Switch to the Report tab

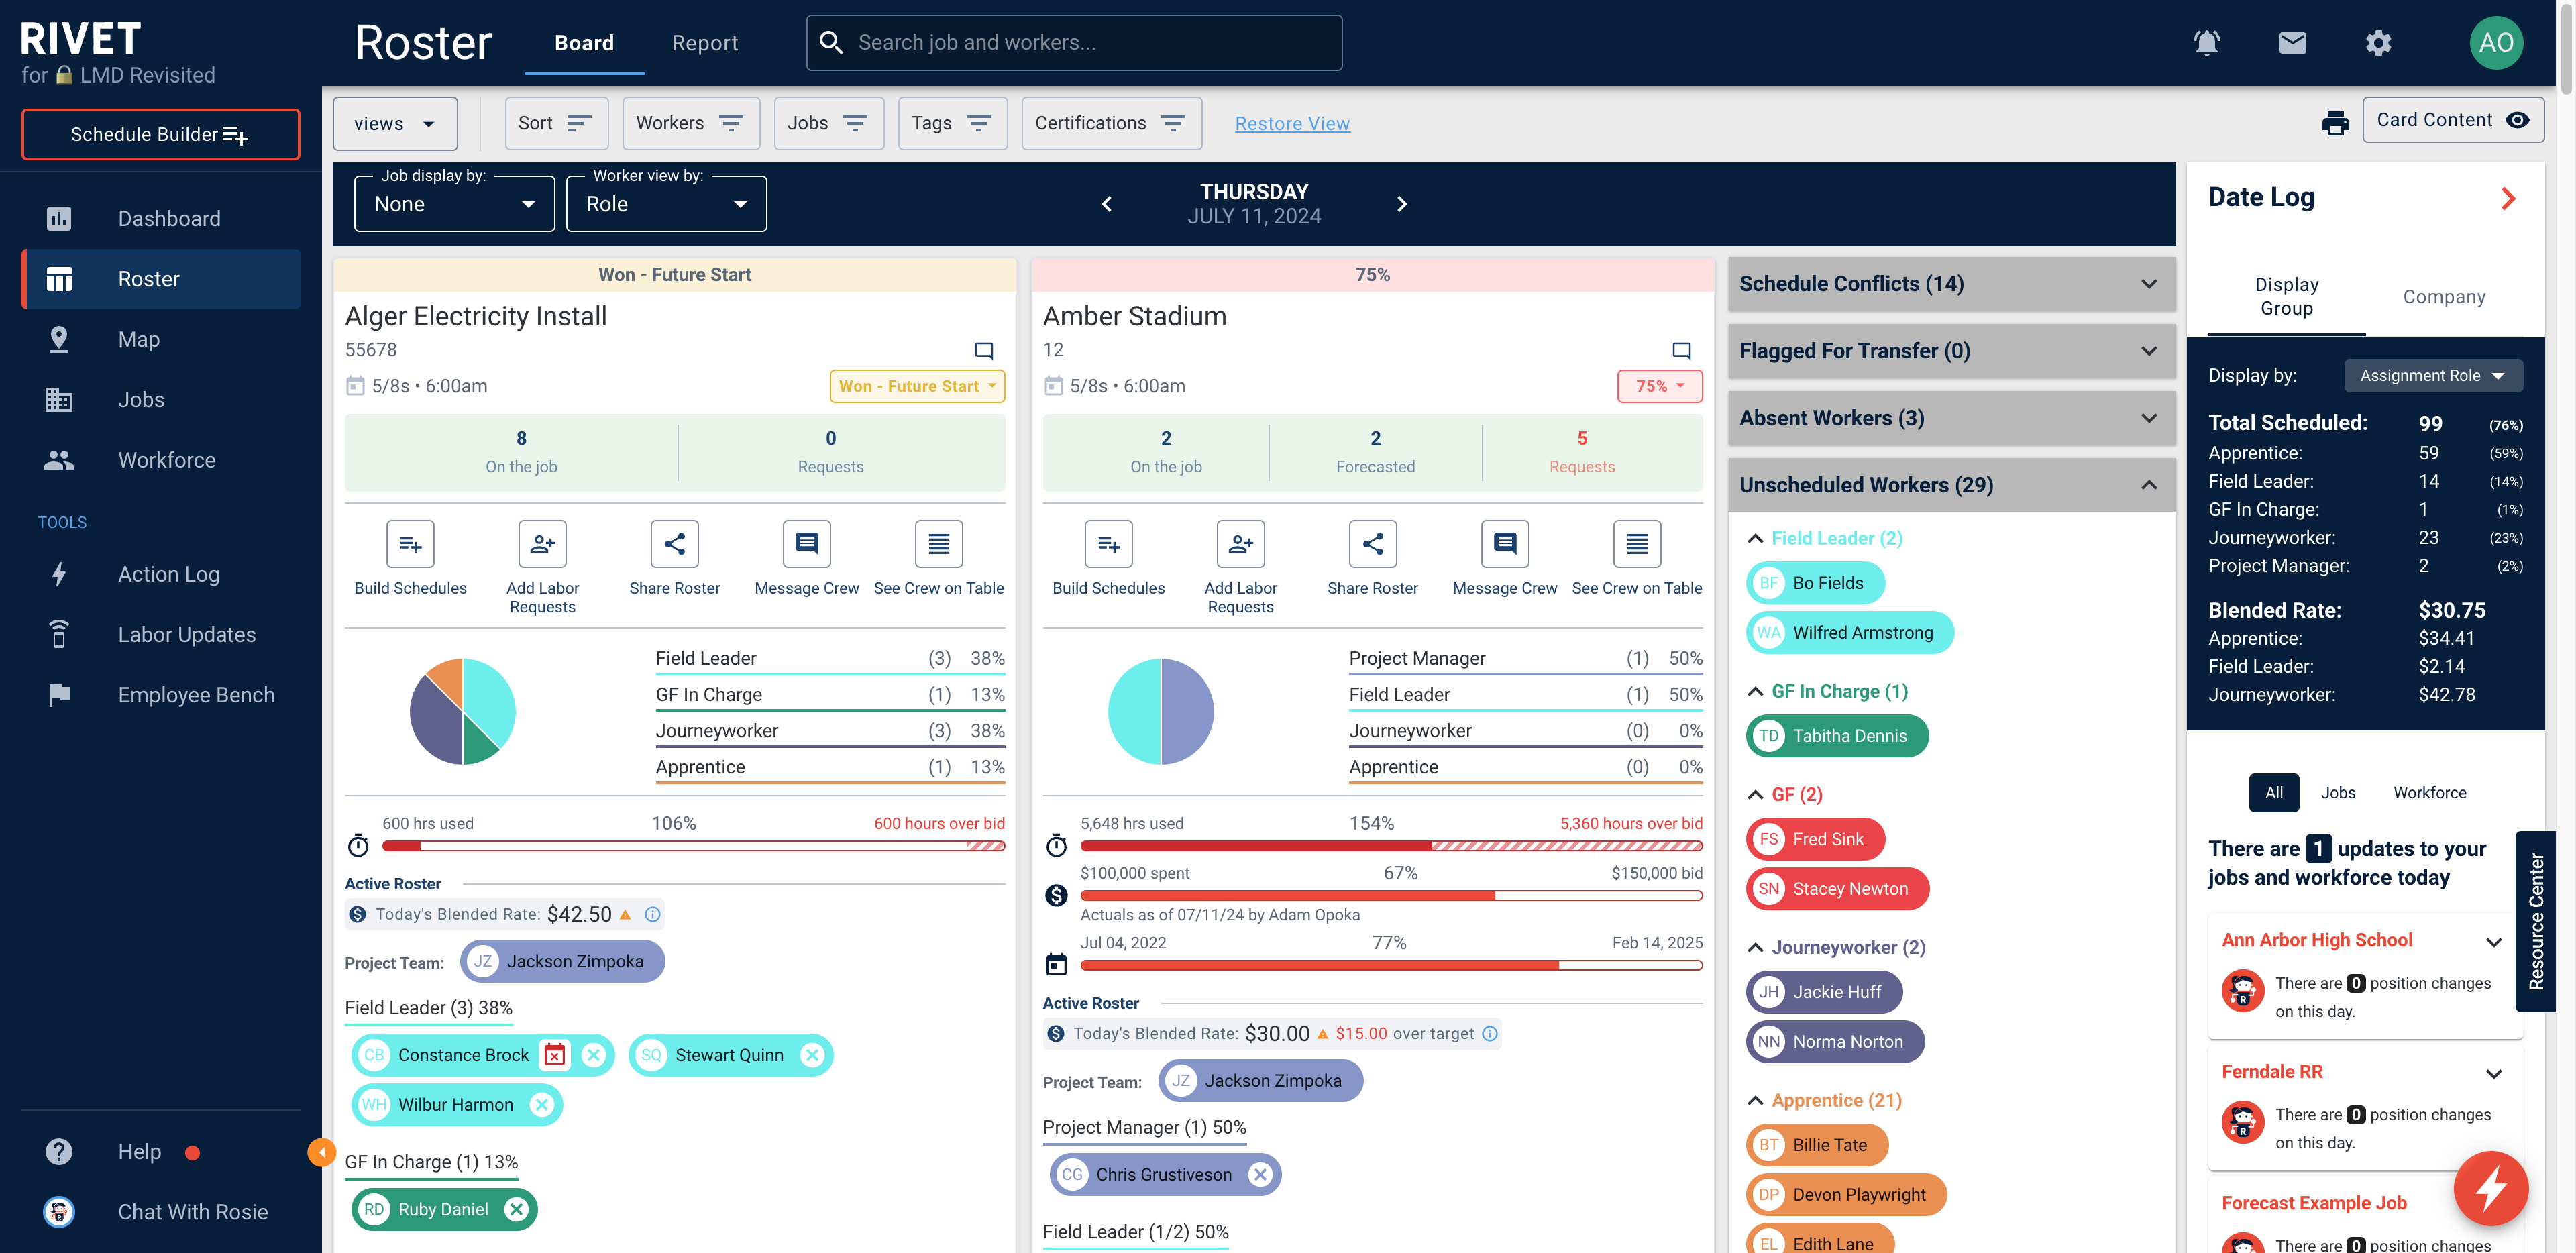point(704,42)
